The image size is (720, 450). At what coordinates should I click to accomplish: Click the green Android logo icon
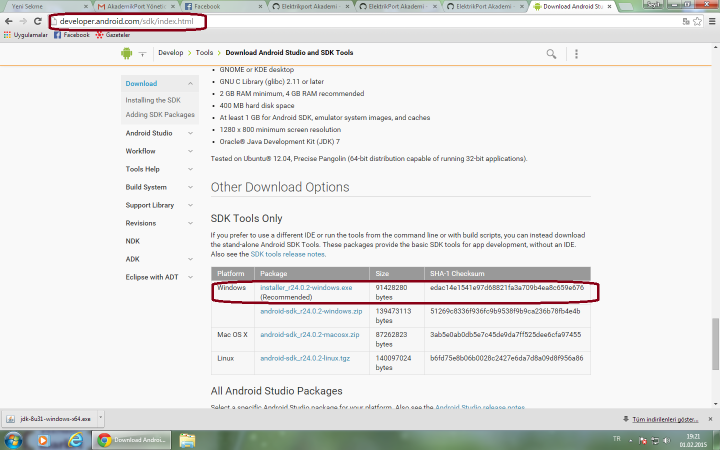point(126,53)
